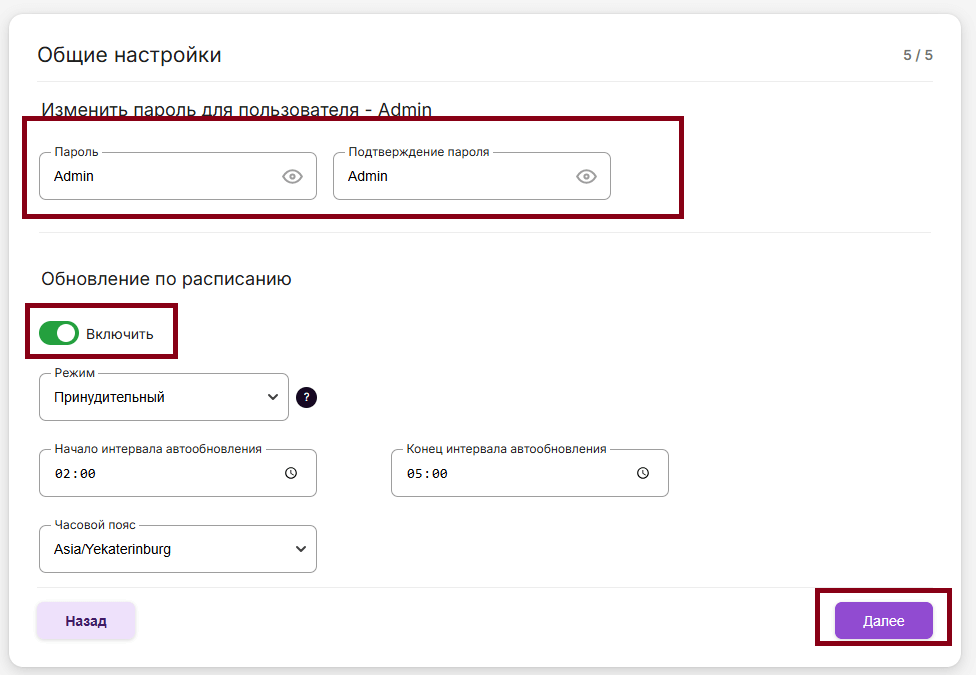
Task: Click the 5 / 5 step indicator
Action: coord(917,55)
